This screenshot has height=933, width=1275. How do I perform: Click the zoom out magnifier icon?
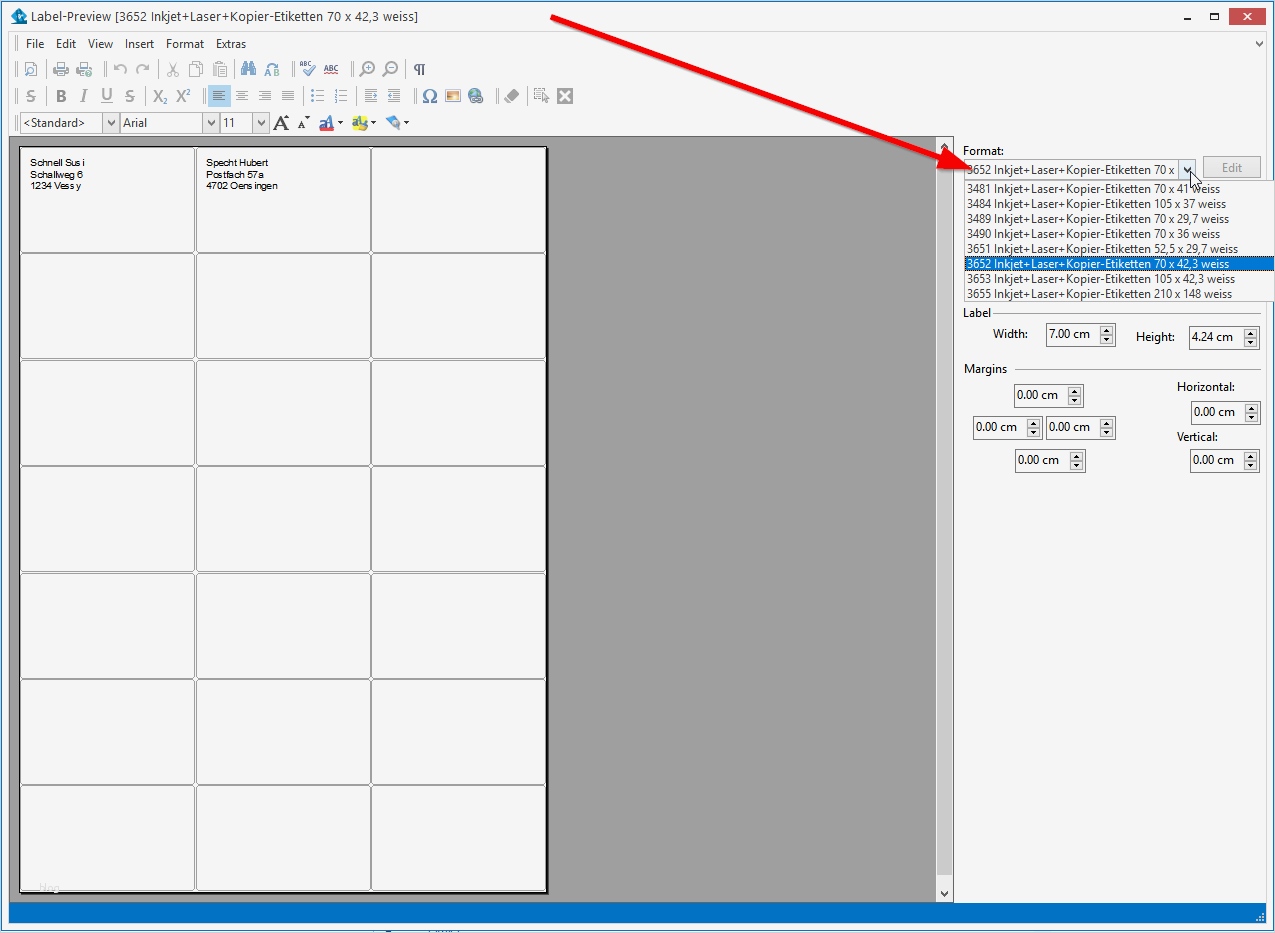tap(390, 69)
